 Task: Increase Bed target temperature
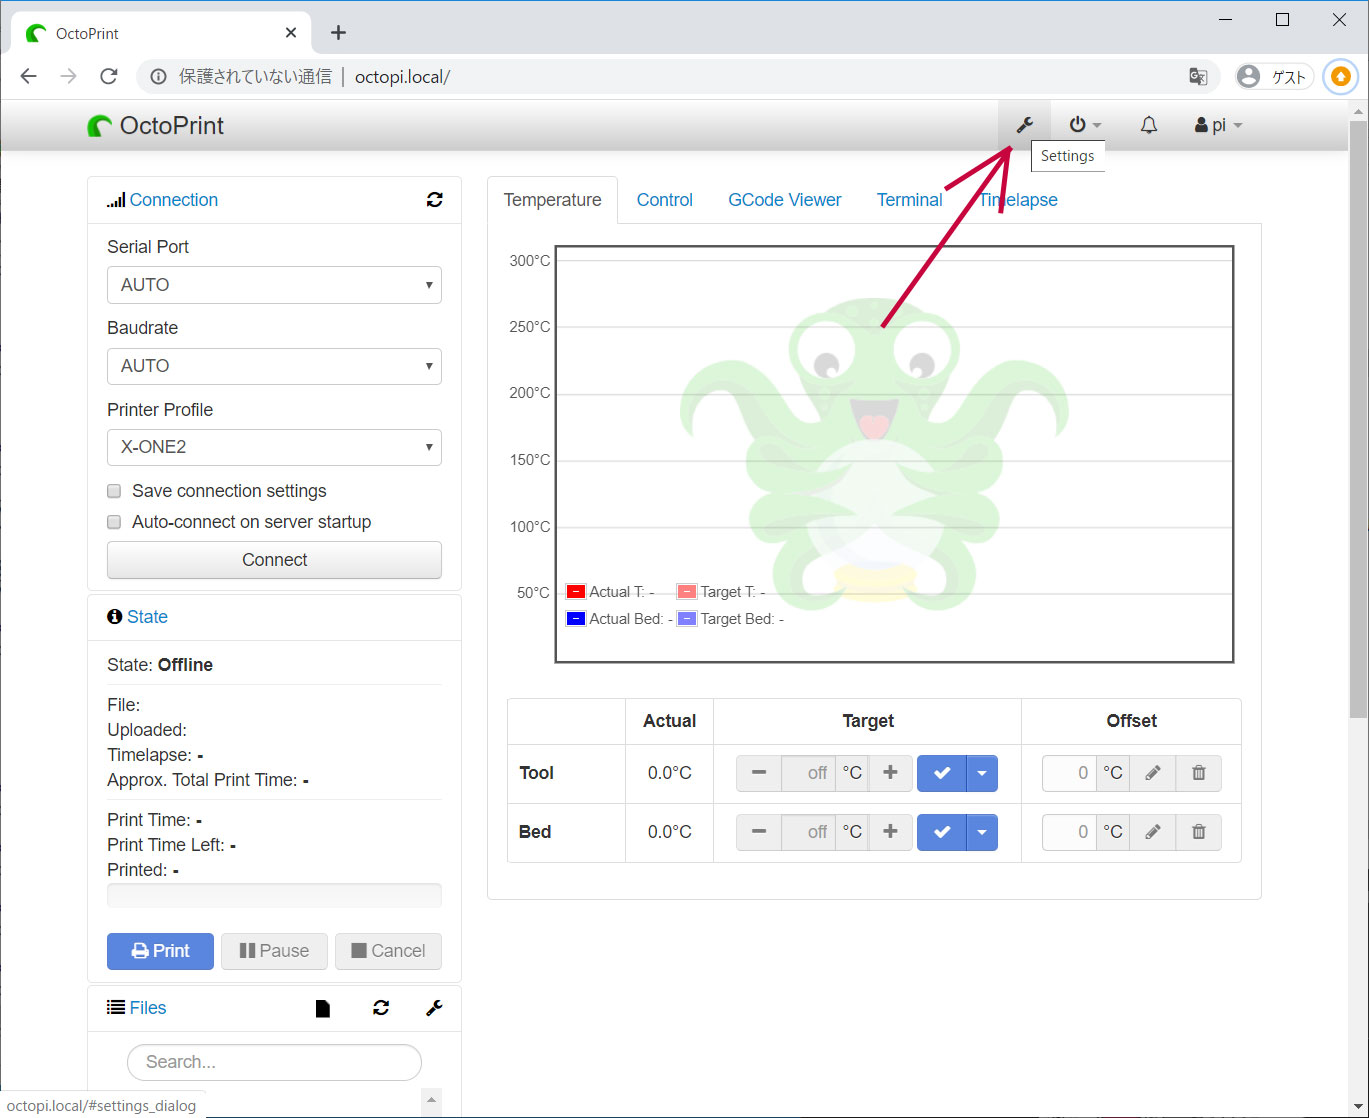pyautogui.click(x=890, y=832)
